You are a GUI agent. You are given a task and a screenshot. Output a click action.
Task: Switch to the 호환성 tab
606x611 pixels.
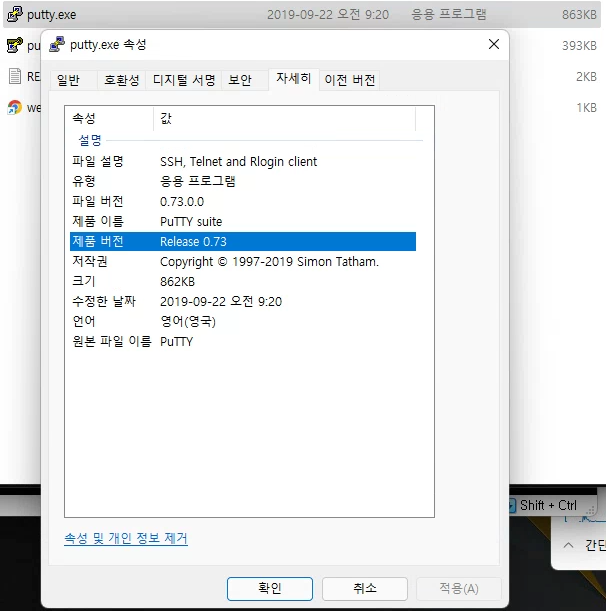click(x=121, y=80)
